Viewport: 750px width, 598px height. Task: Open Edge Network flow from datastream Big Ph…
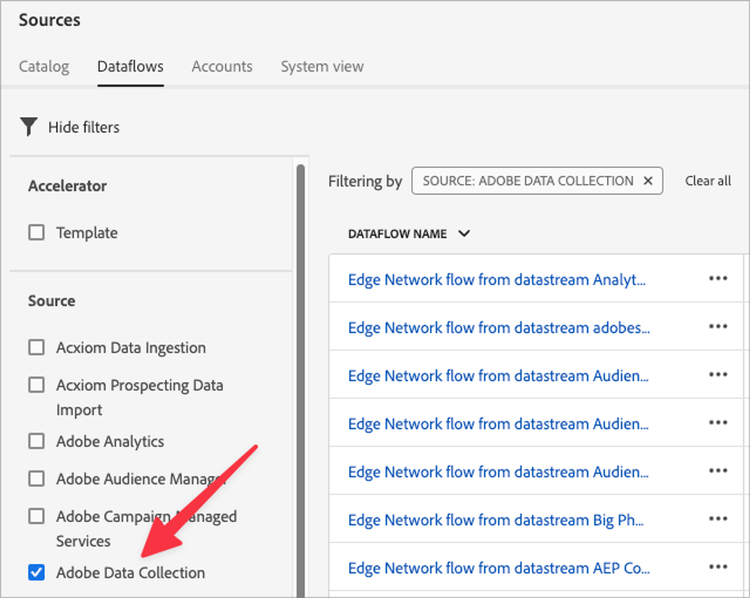(x=496, y=520)
